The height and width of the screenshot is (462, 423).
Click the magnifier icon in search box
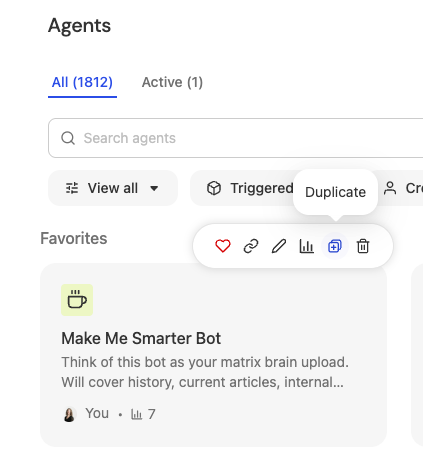pos(68,138)
